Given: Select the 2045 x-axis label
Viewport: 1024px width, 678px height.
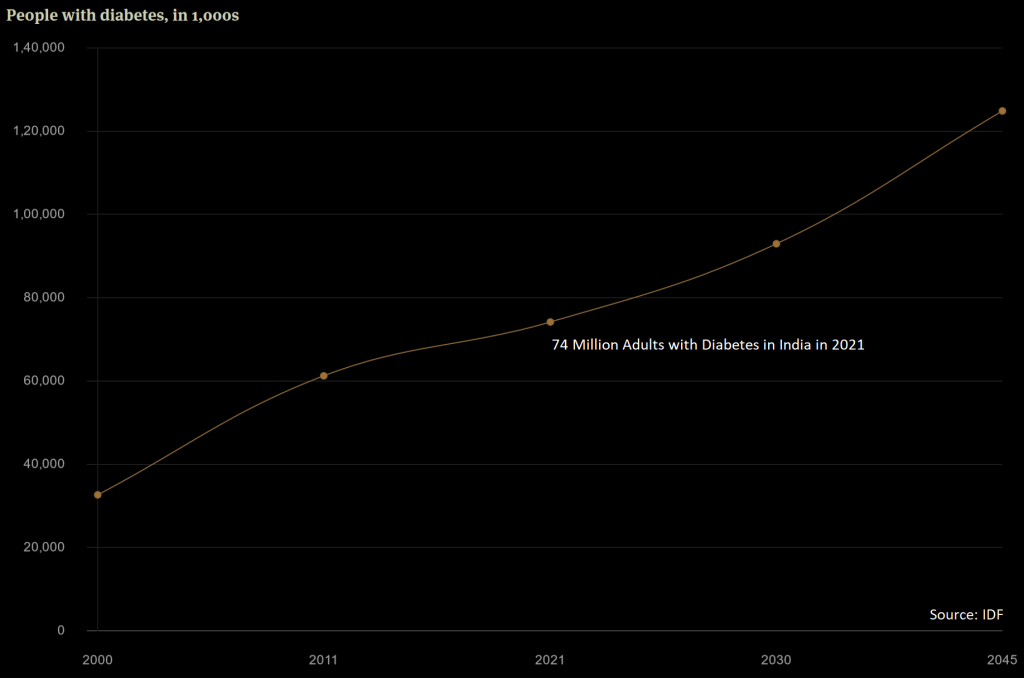Looking at the screenshot, I should point(1003,660).
